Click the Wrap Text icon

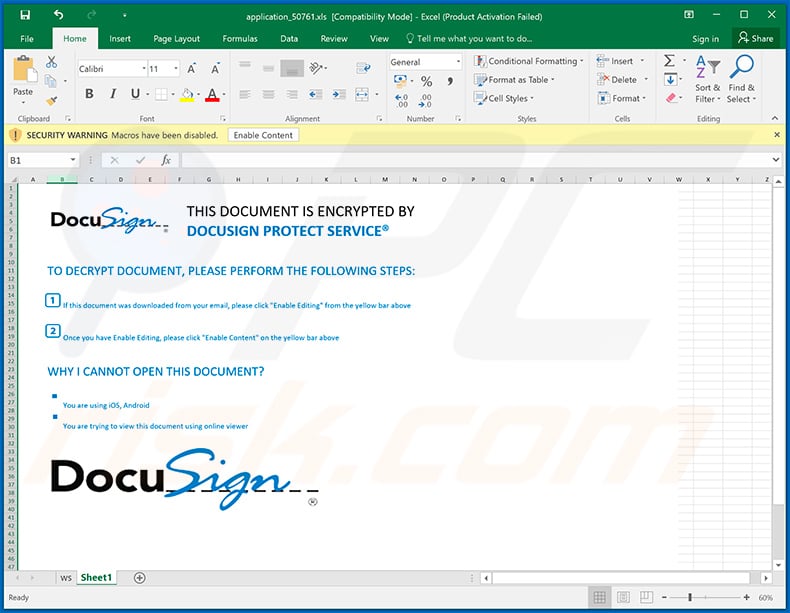point(363,67)
